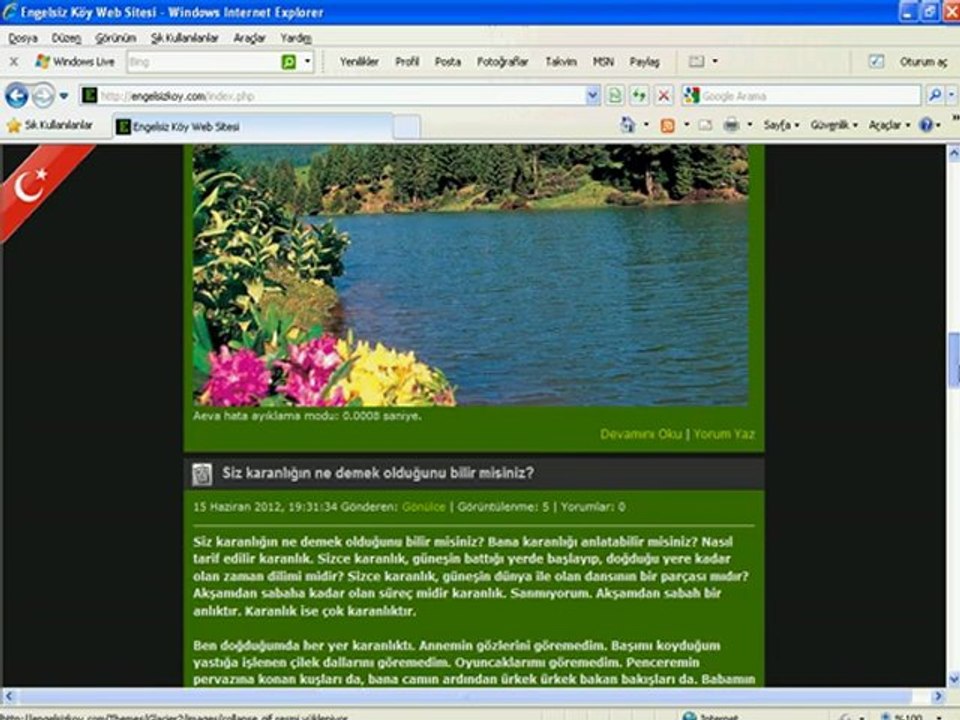Open the Yardım menu

(x=296, y=38)
